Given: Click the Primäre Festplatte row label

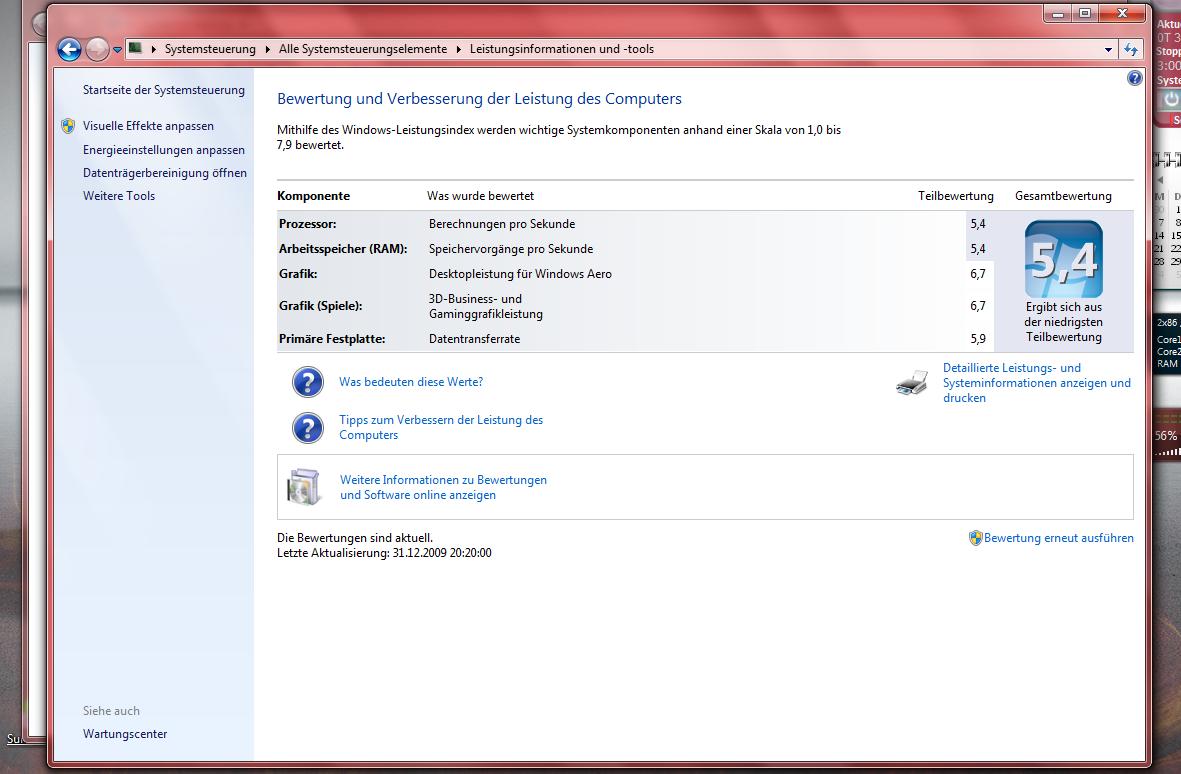Looking at the screenshot, I should coord(332,339).
